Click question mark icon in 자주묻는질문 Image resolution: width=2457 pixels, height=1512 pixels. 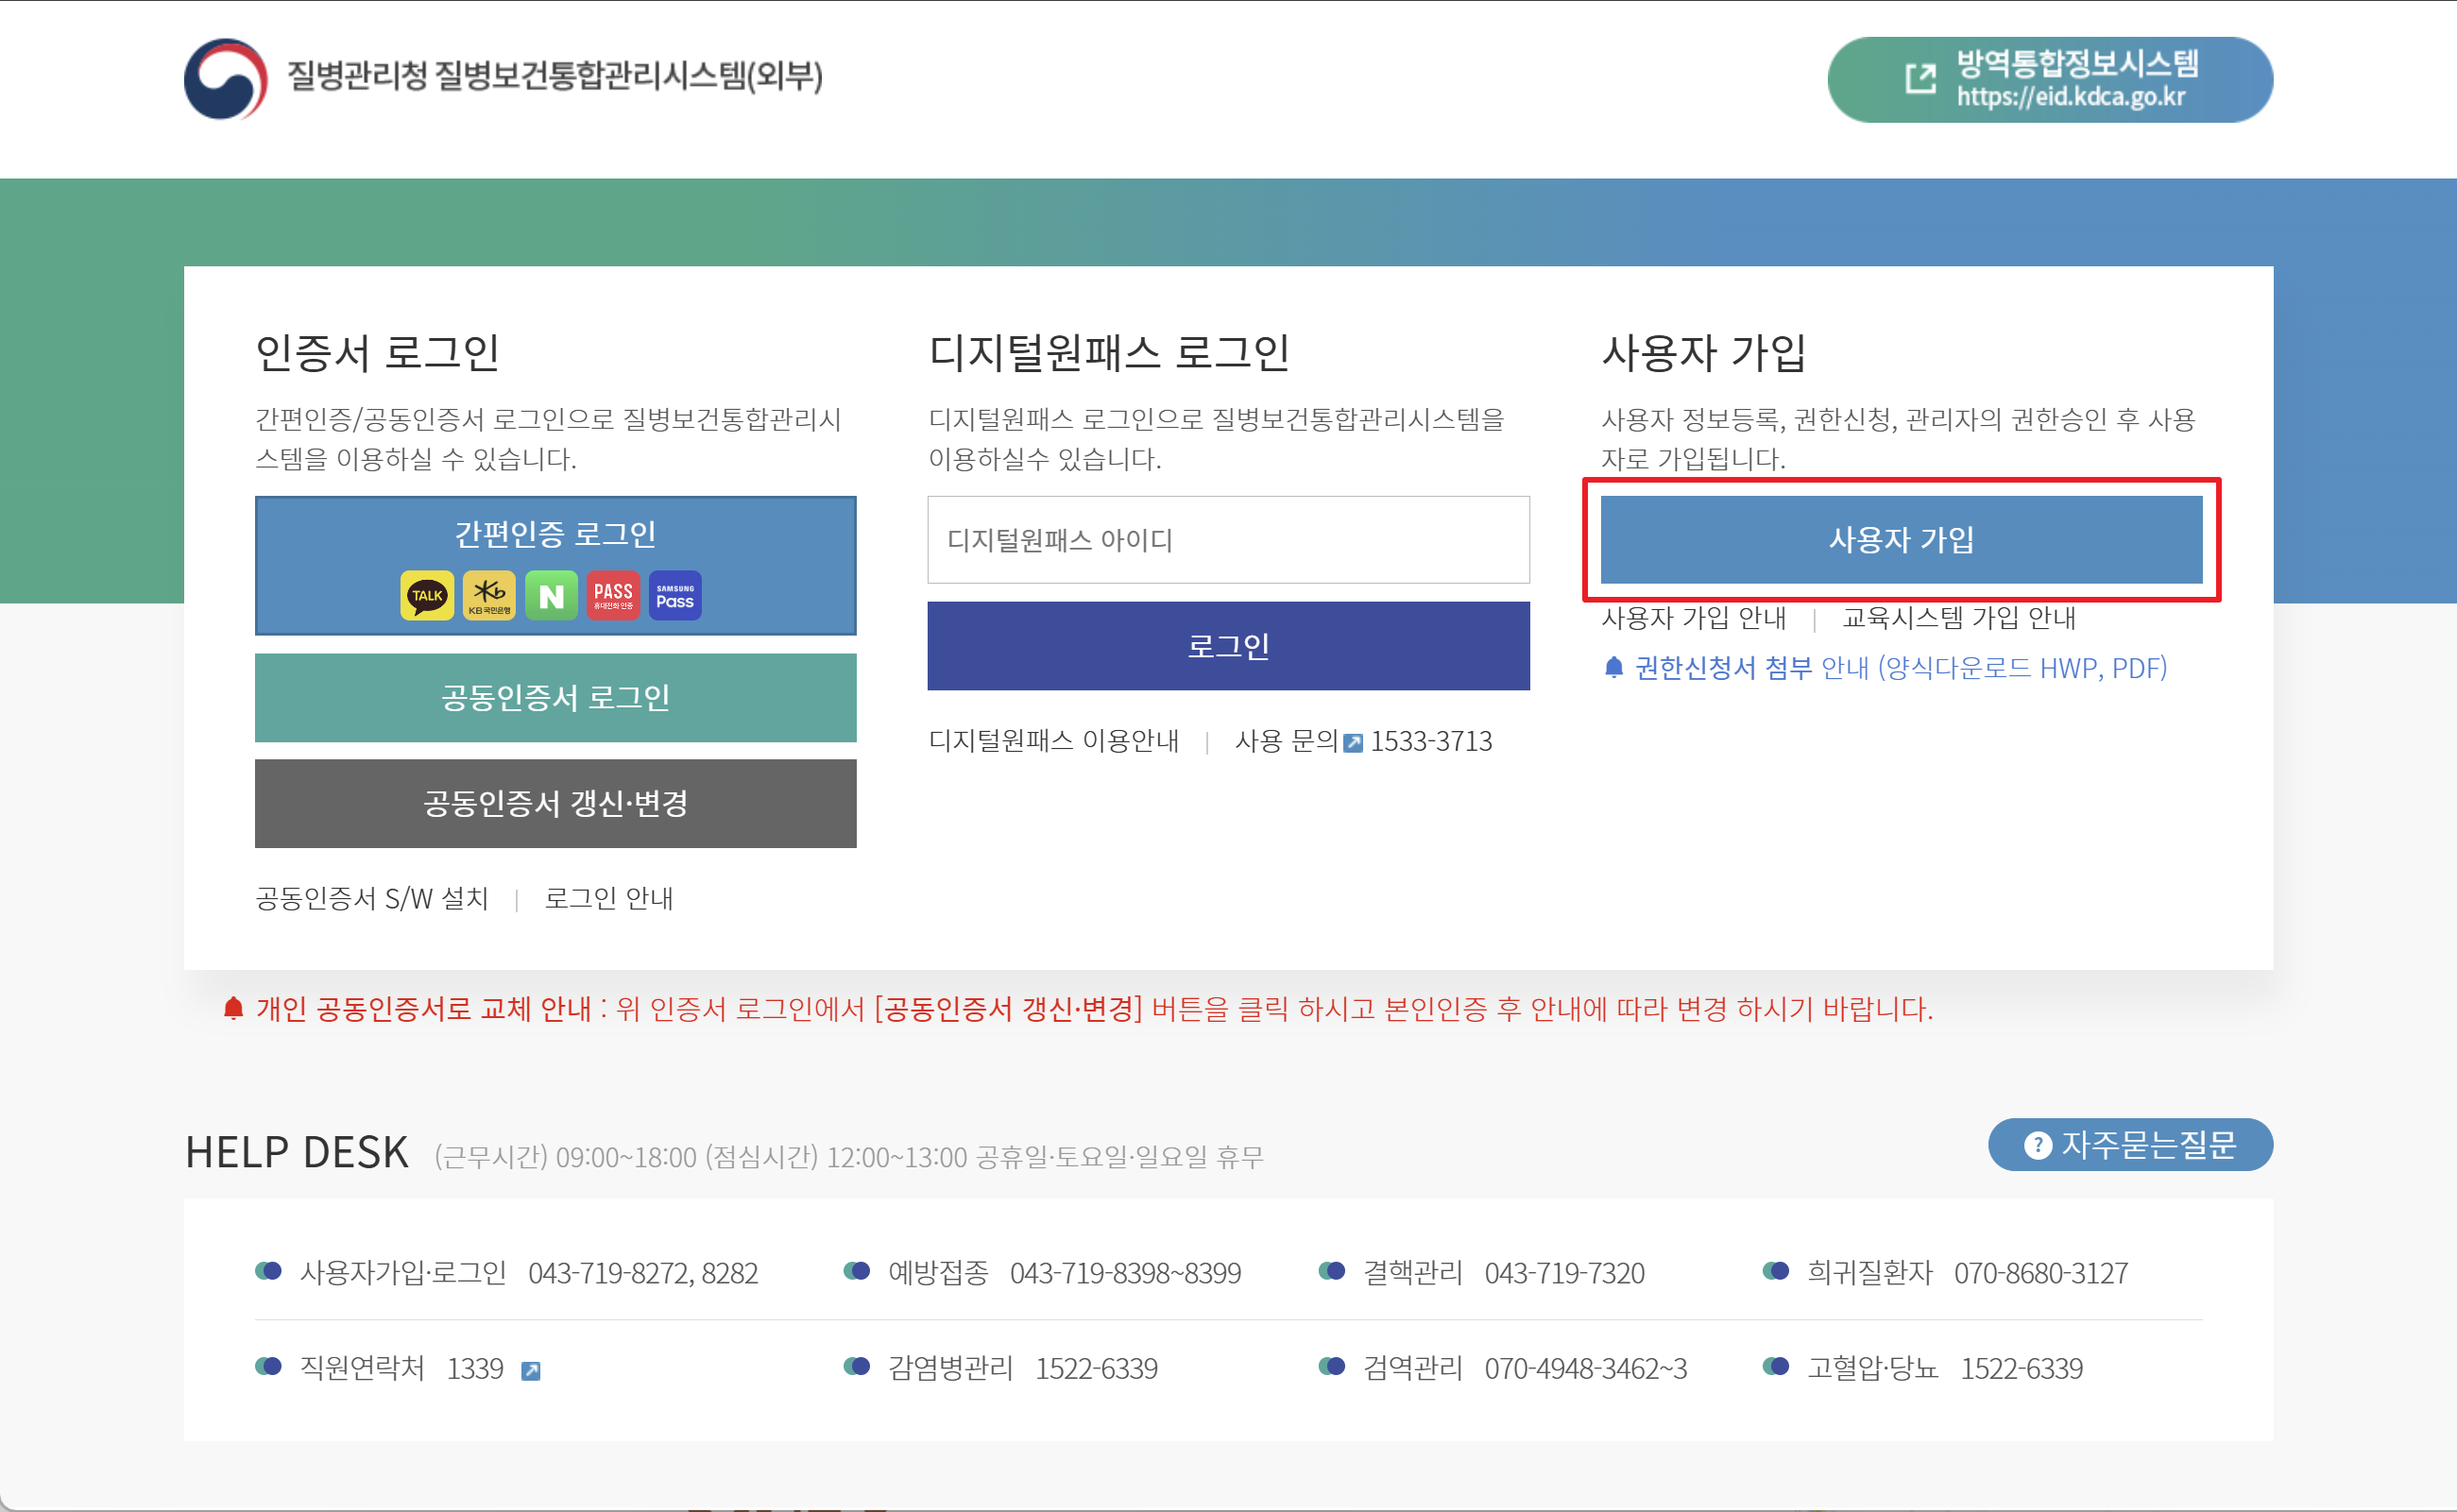tap(2038, 1145)
